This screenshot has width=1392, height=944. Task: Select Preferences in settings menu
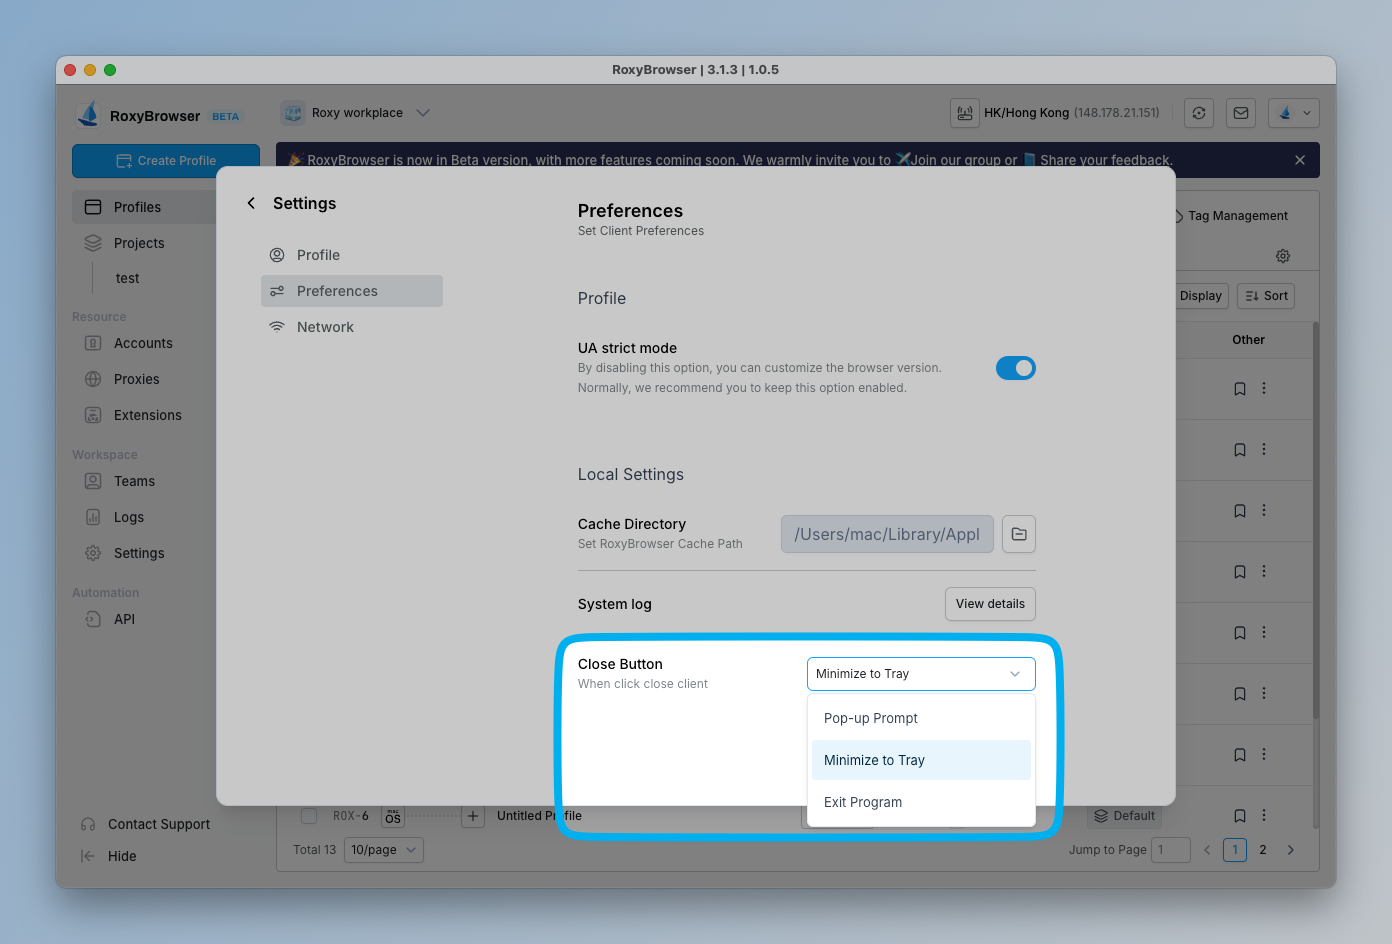tap(351, 291)
